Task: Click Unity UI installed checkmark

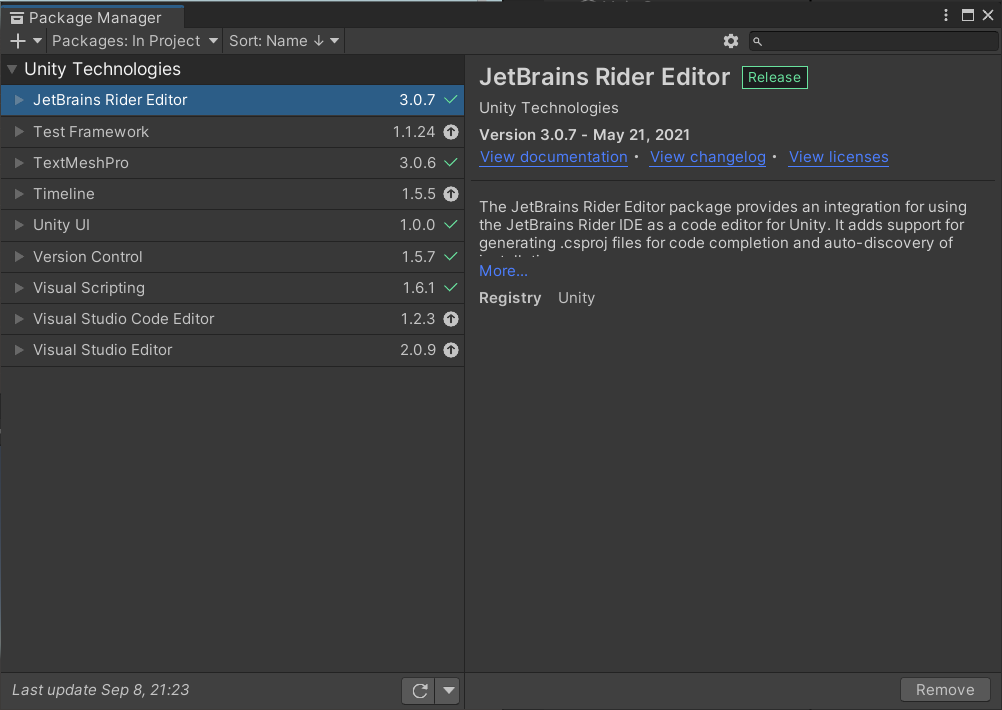Action: pyautogui.click(x=451, y=225)
